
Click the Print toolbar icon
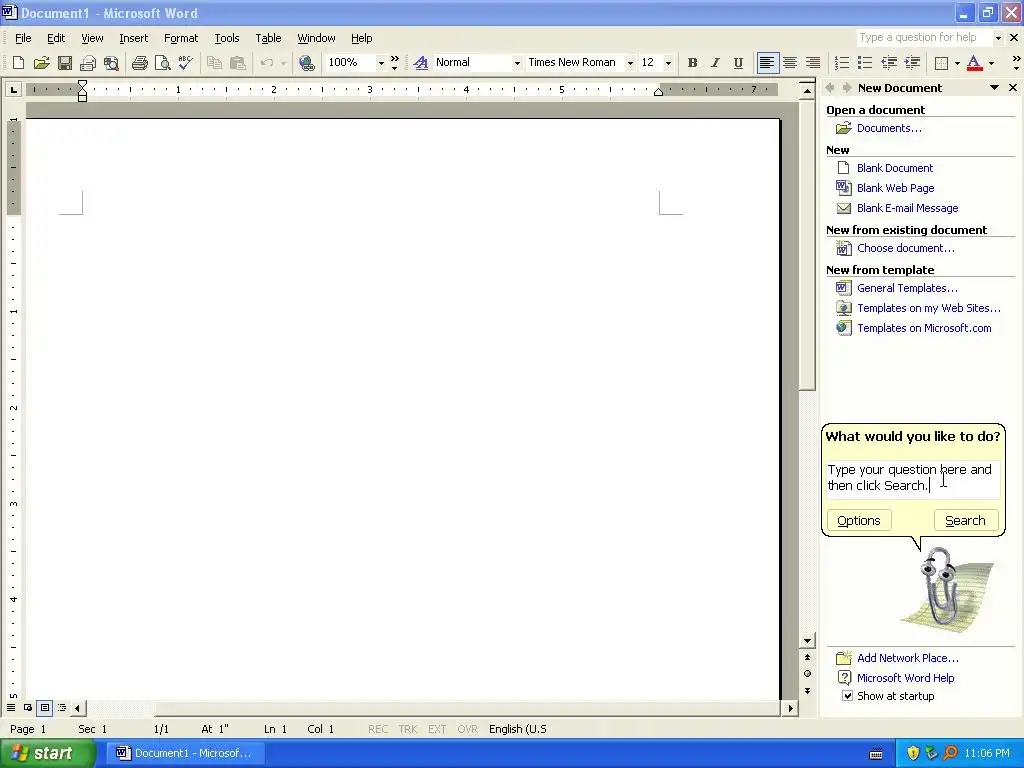coord(140,63)
